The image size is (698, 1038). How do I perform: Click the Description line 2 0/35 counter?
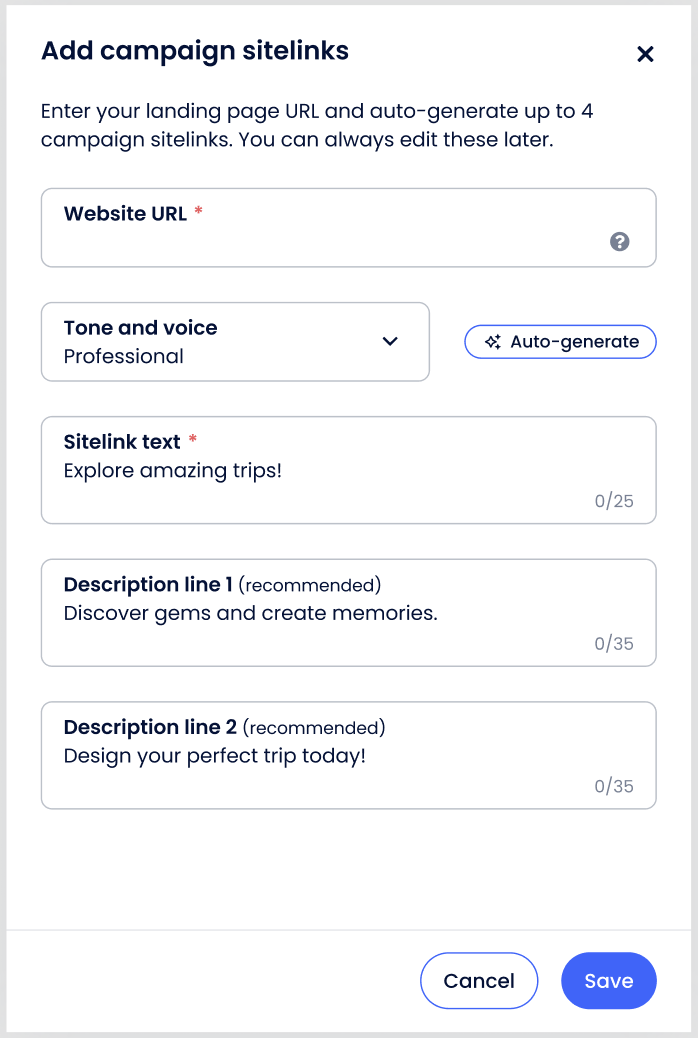tap(614, 787)
